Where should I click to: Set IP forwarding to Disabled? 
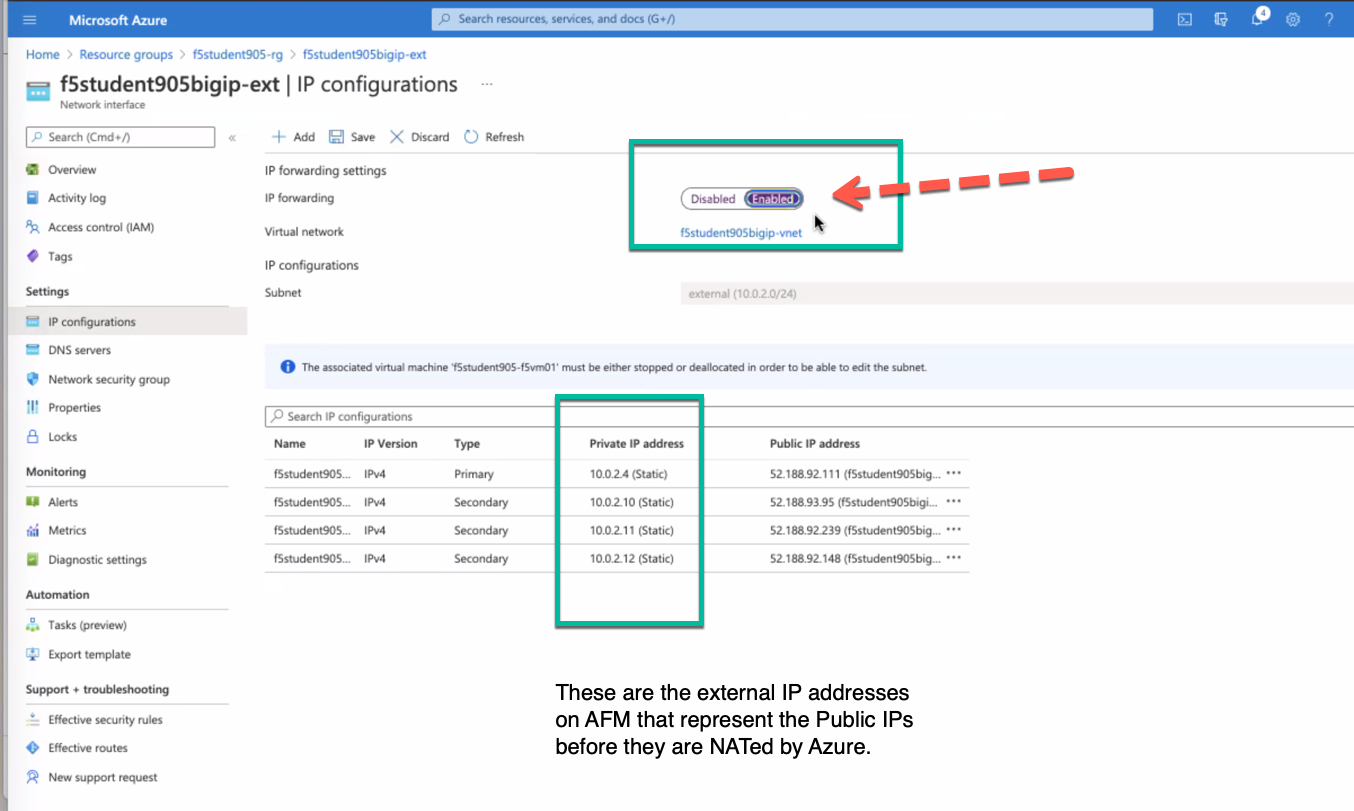click(713, 199)
